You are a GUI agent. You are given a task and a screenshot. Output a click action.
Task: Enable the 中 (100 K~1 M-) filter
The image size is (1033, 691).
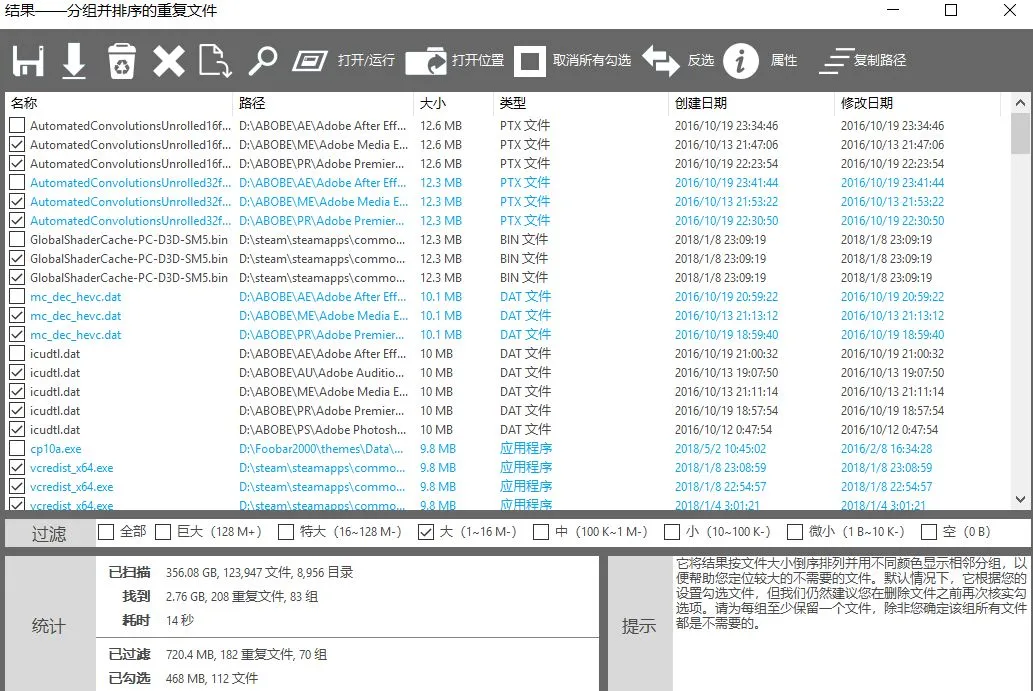[x=540, y=532]
